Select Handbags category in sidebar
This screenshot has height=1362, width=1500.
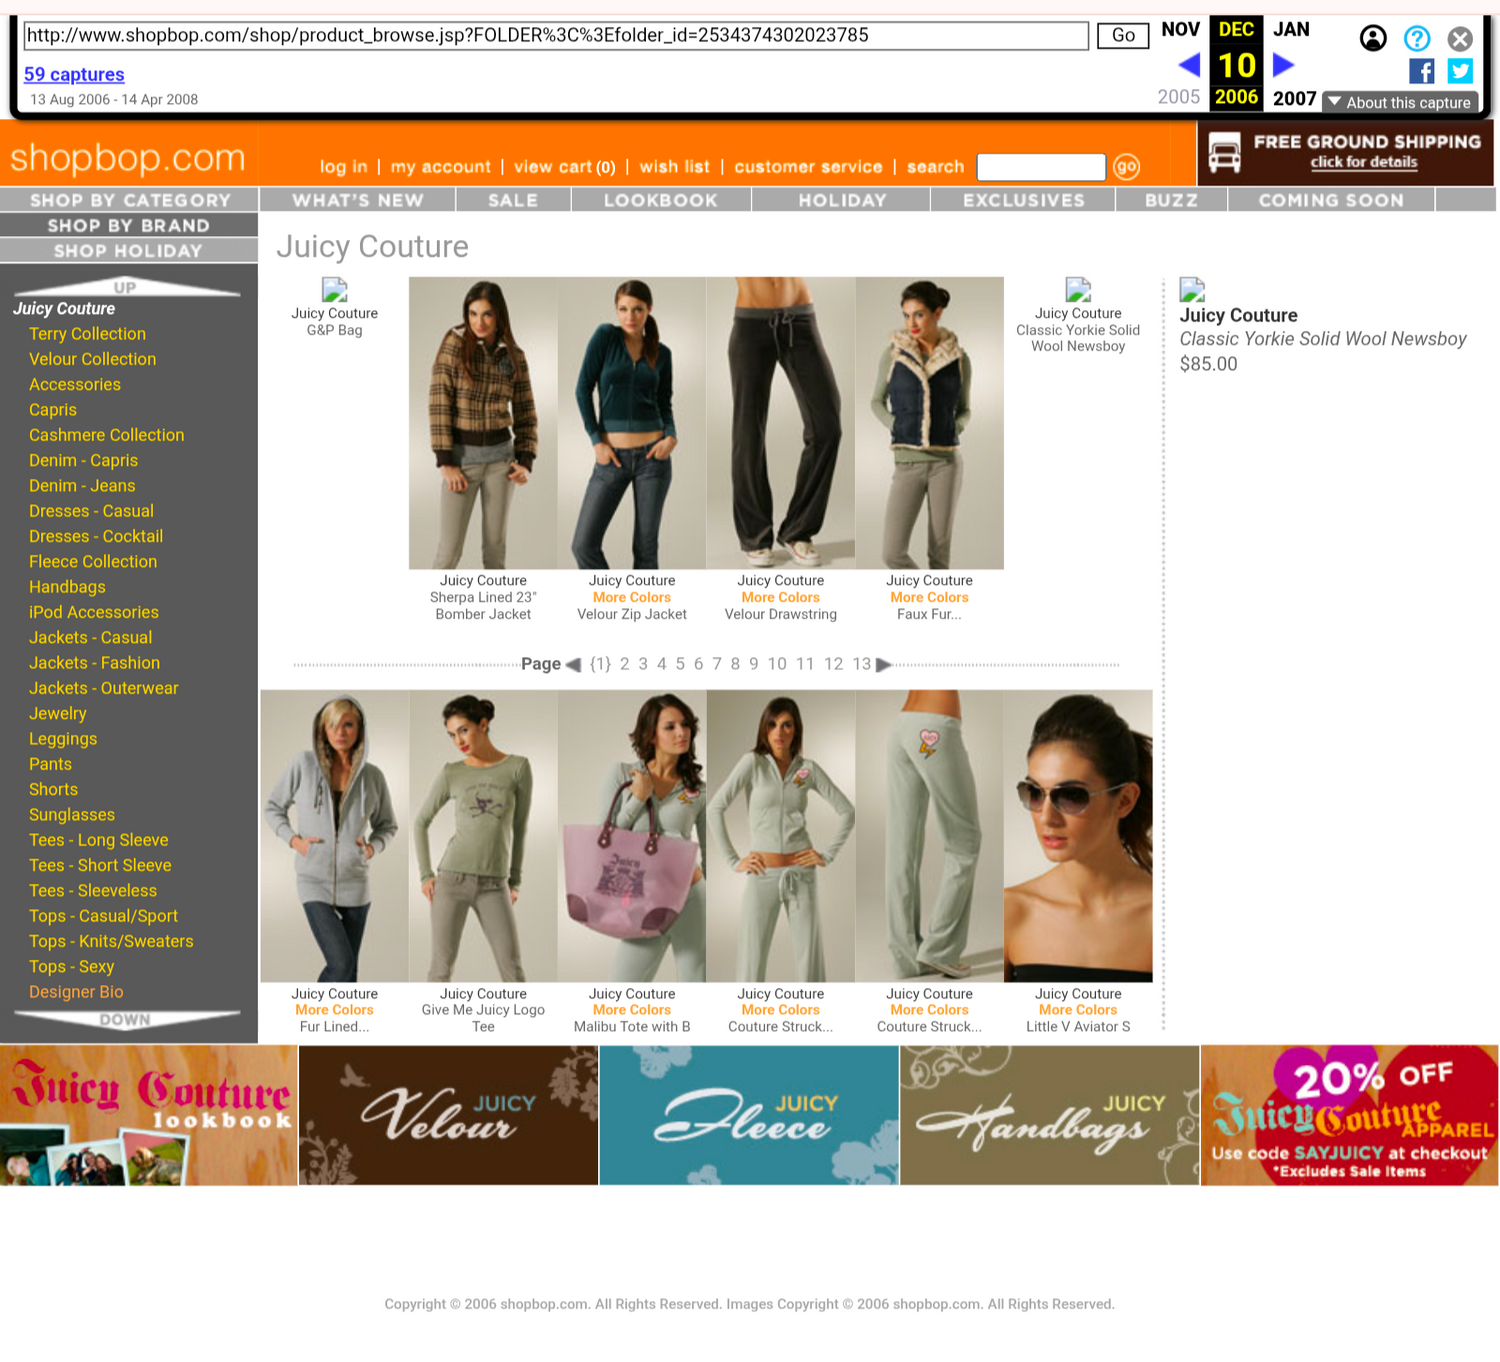tap(67, 587)
